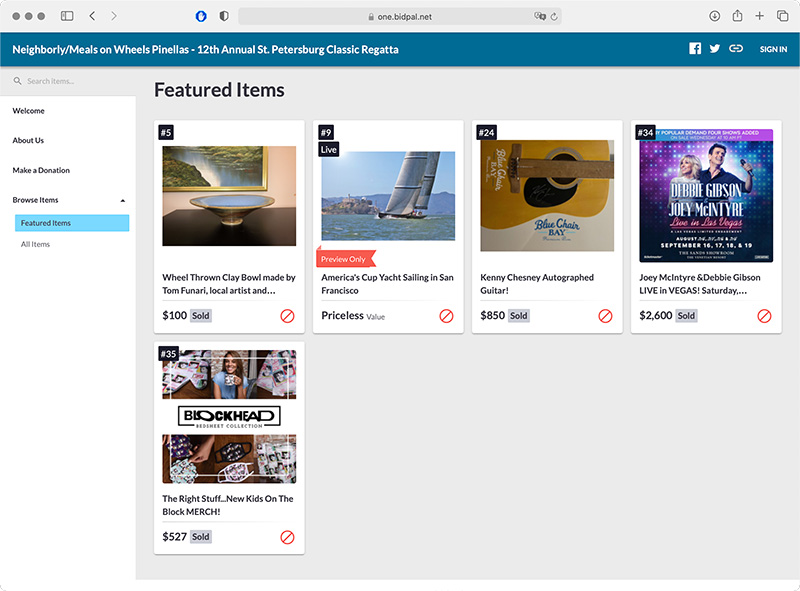Click the blocked icon on $527 merch card
This screenshot has height=591, width=800.
click(x=287, y=537)
